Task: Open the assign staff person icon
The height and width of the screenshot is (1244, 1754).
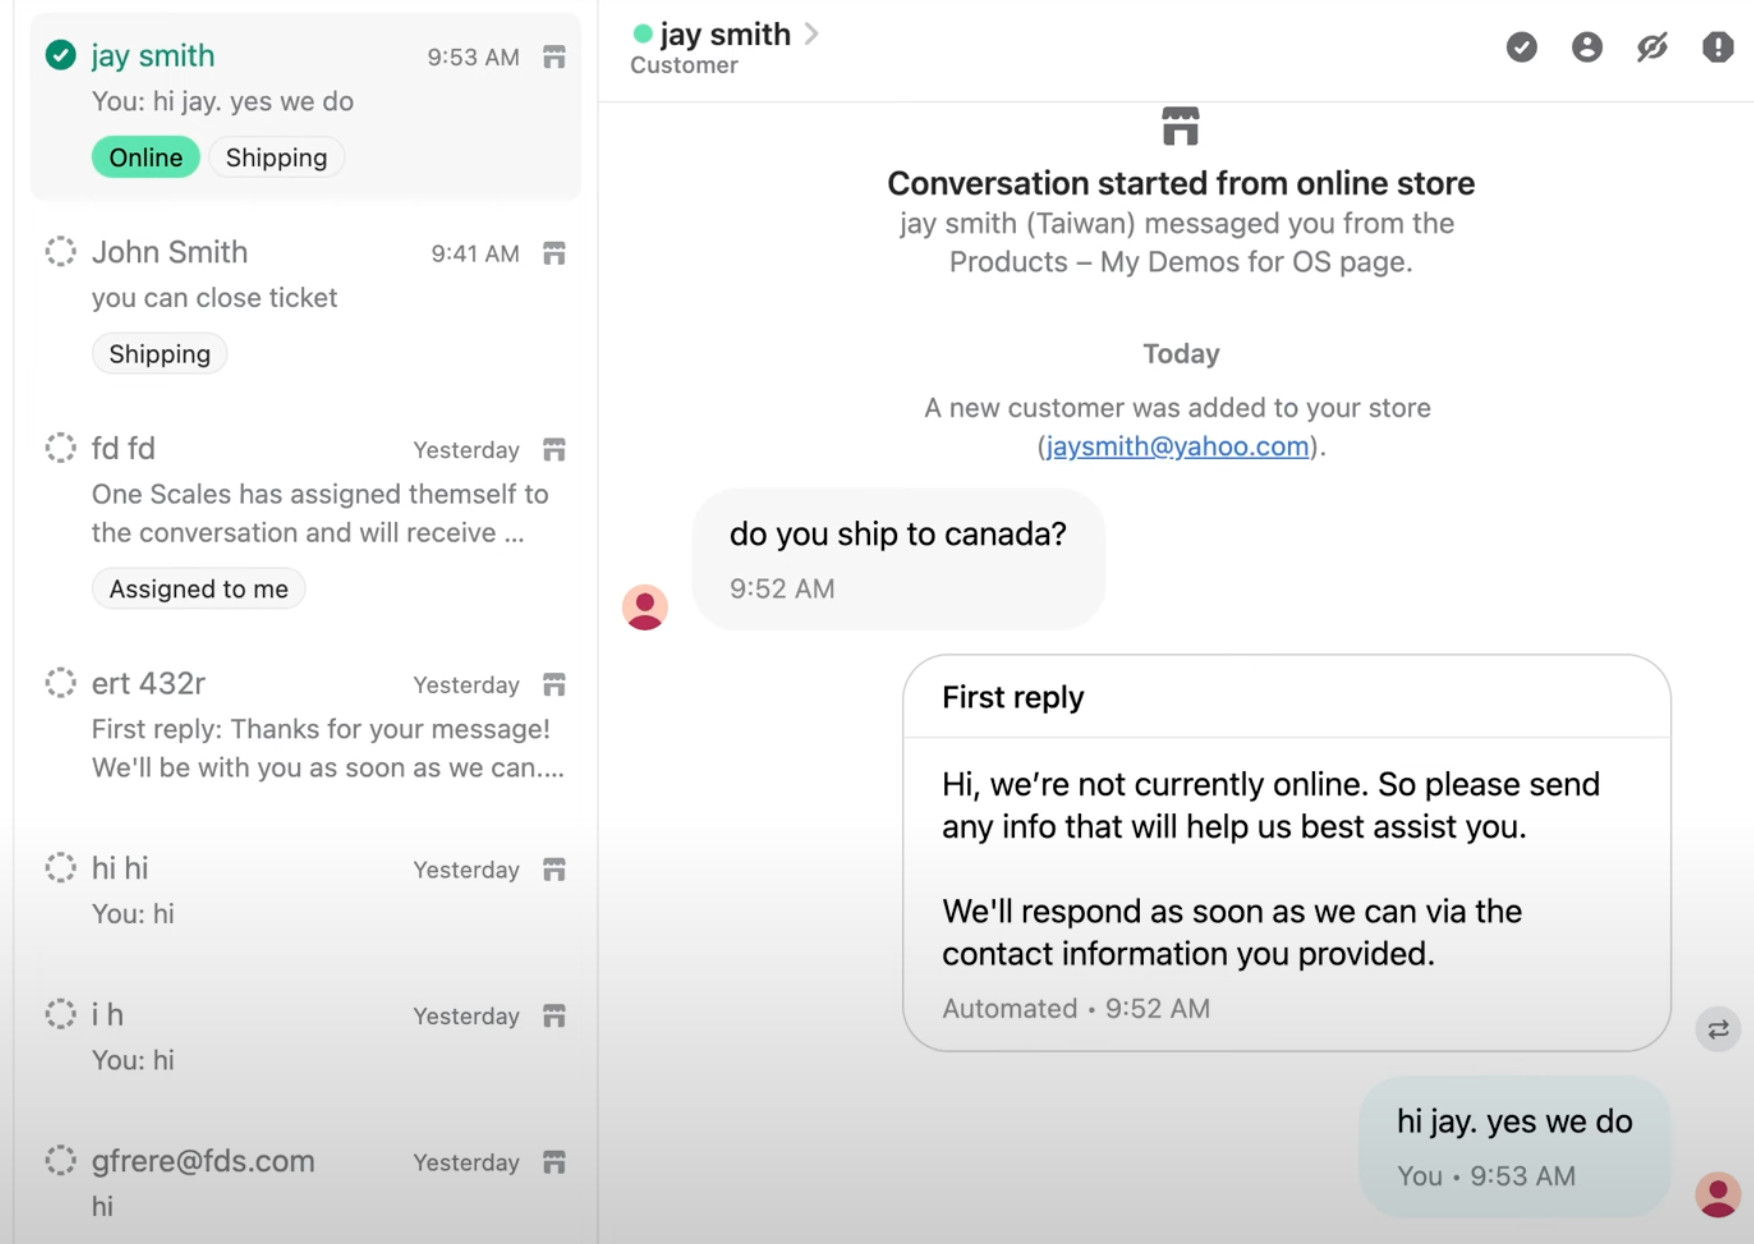Action: [1586, 47]
